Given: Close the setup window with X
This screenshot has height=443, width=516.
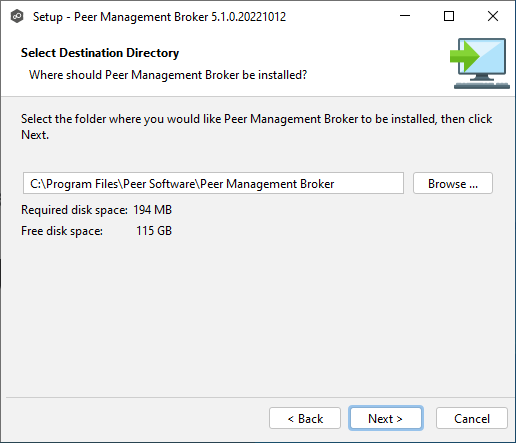Looking at the screenshot, I should click(493, 16).
